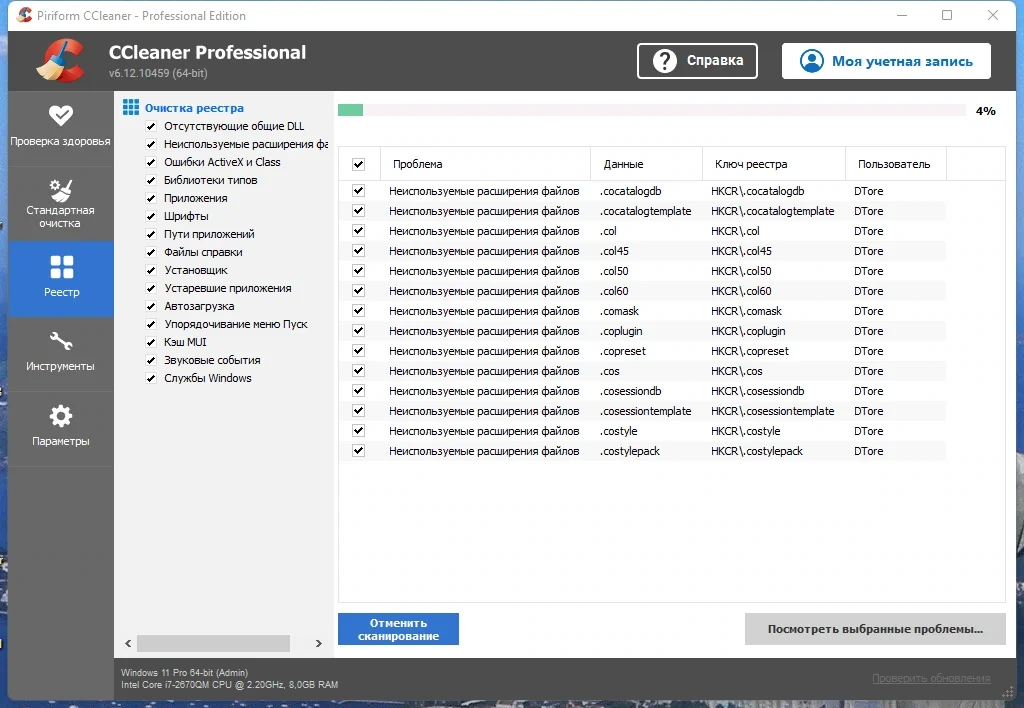Click the Очистка реестра heading
The height and width of the screenshot is (708, 1024).
(194, 108)
